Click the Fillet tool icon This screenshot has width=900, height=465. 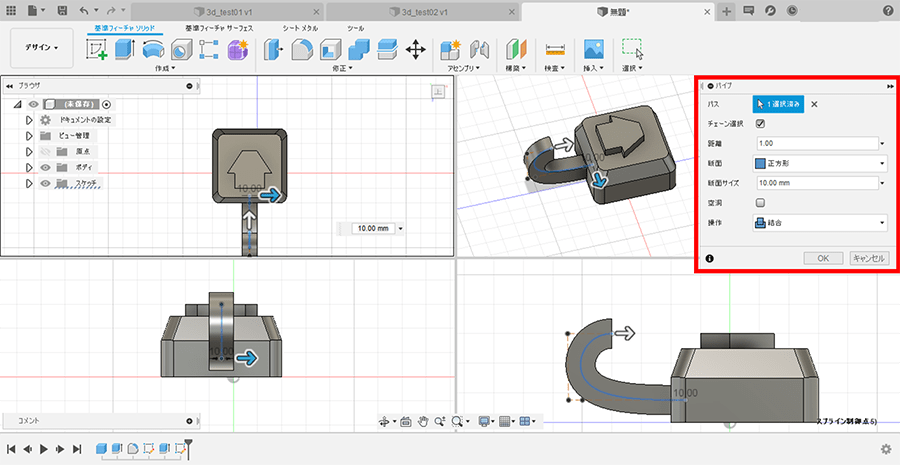303,49
